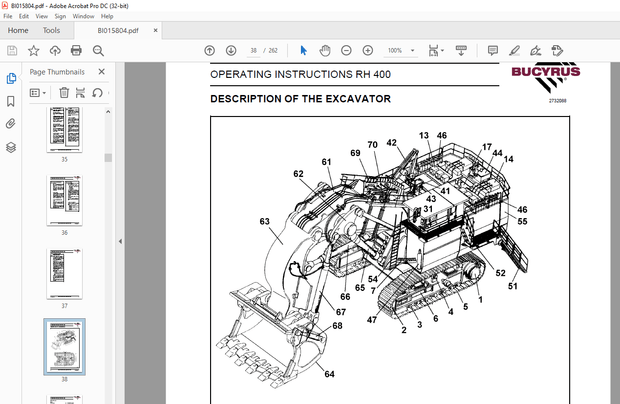The width and height of the screenshot is (620, 404).
Task: Open the Help menu
Action: (107, 16)
